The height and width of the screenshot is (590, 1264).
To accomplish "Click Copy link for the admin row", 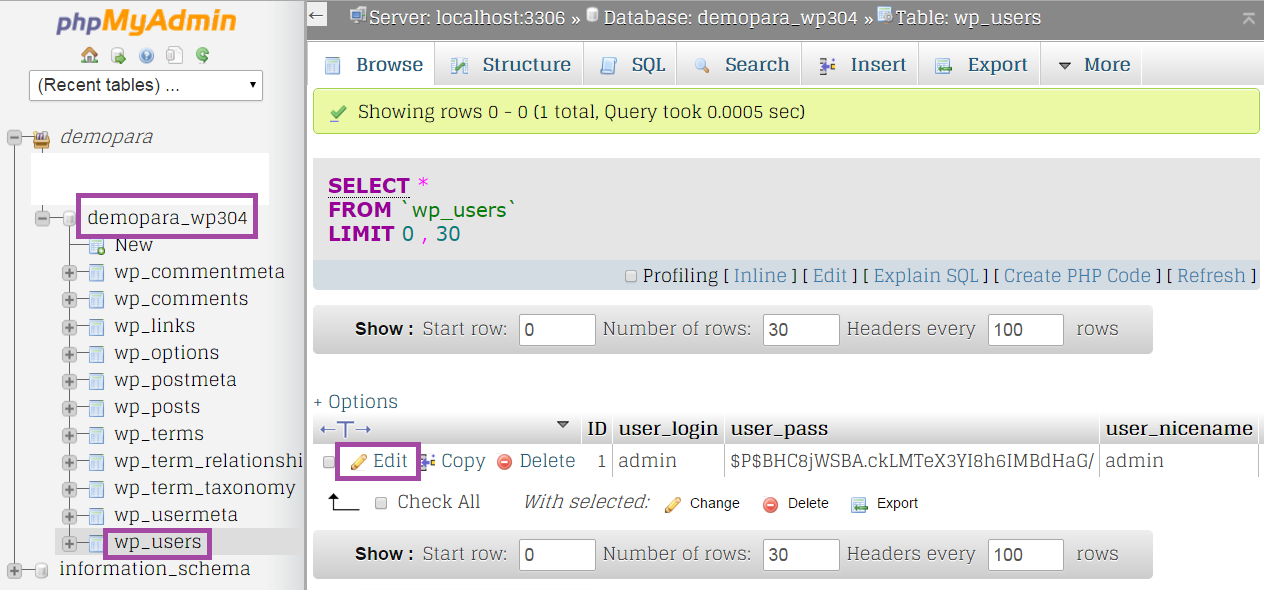I will [x=452, y=461].
